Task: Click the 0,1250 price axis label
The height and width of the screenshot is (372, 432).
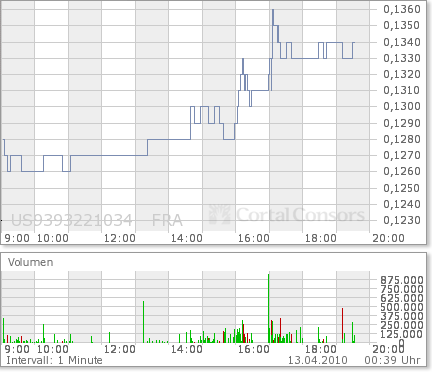Action: coord(402,188)
